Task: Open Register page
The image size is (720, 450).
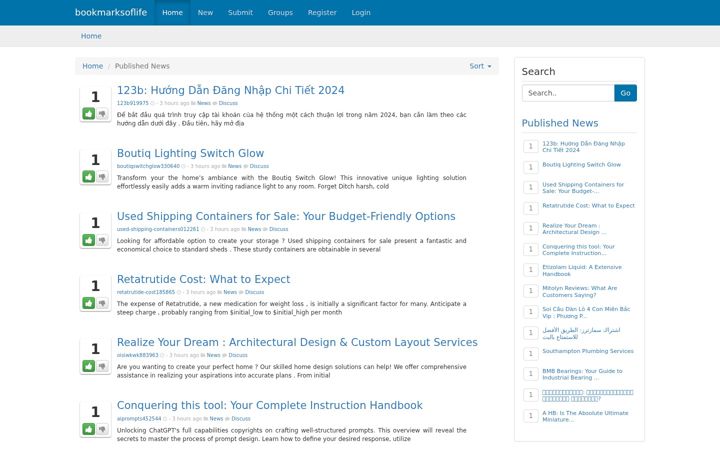Action: pyautogui.click(x=322, y=12)
